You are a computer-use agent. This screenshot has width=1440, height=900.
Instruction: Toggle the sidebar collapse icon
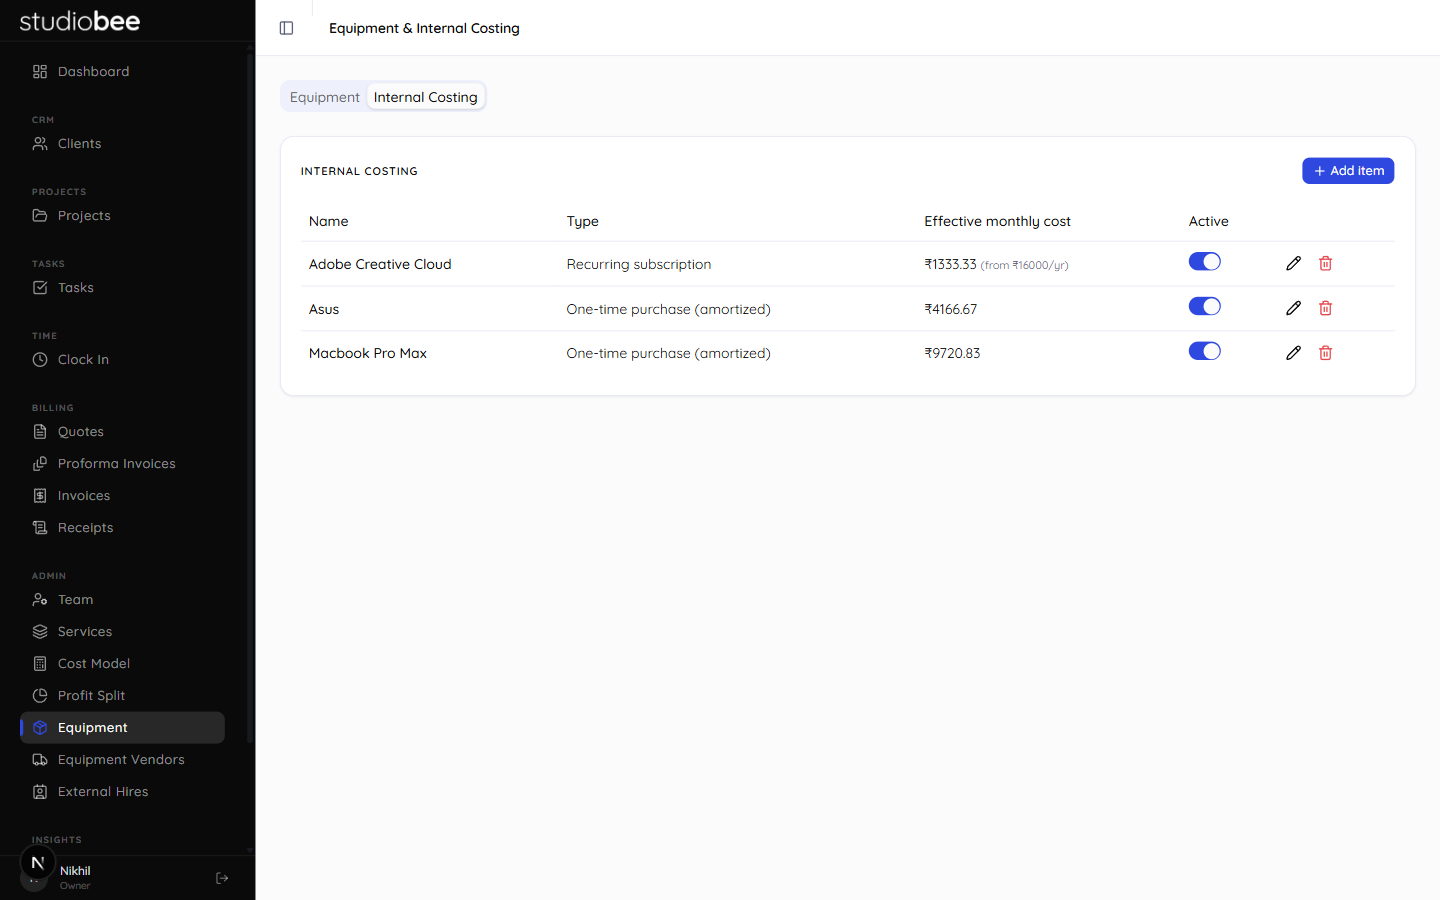tap(286, 28)
